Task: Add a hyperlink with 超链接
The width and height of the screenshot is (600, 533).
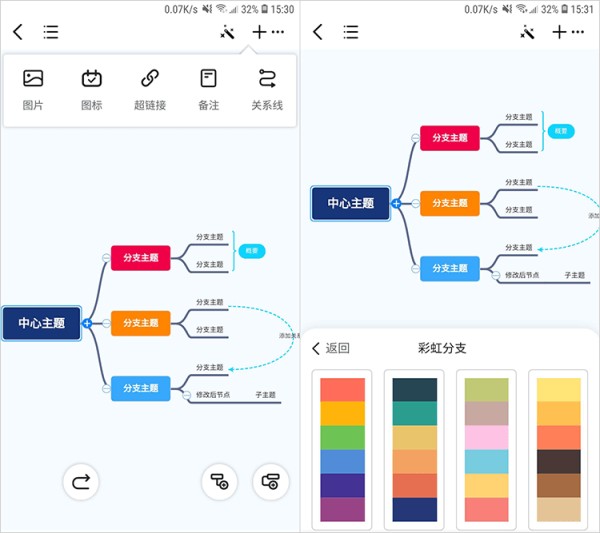Action: pyautogui.click(x=150, y=90)
